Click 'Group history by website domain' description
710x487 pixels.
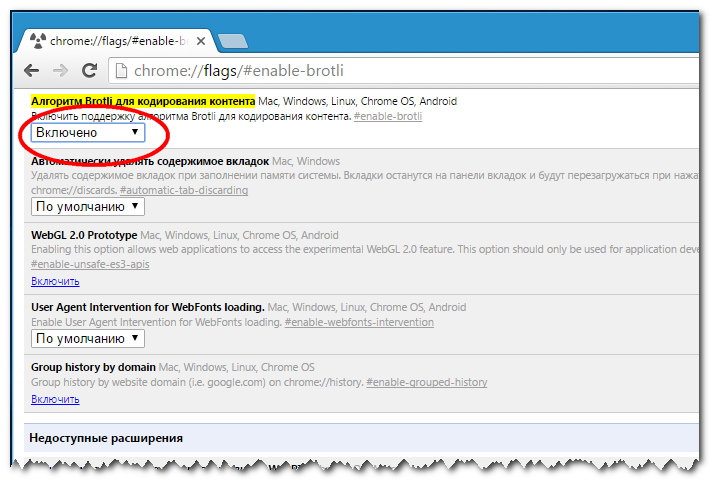click(x=197, y=382)
